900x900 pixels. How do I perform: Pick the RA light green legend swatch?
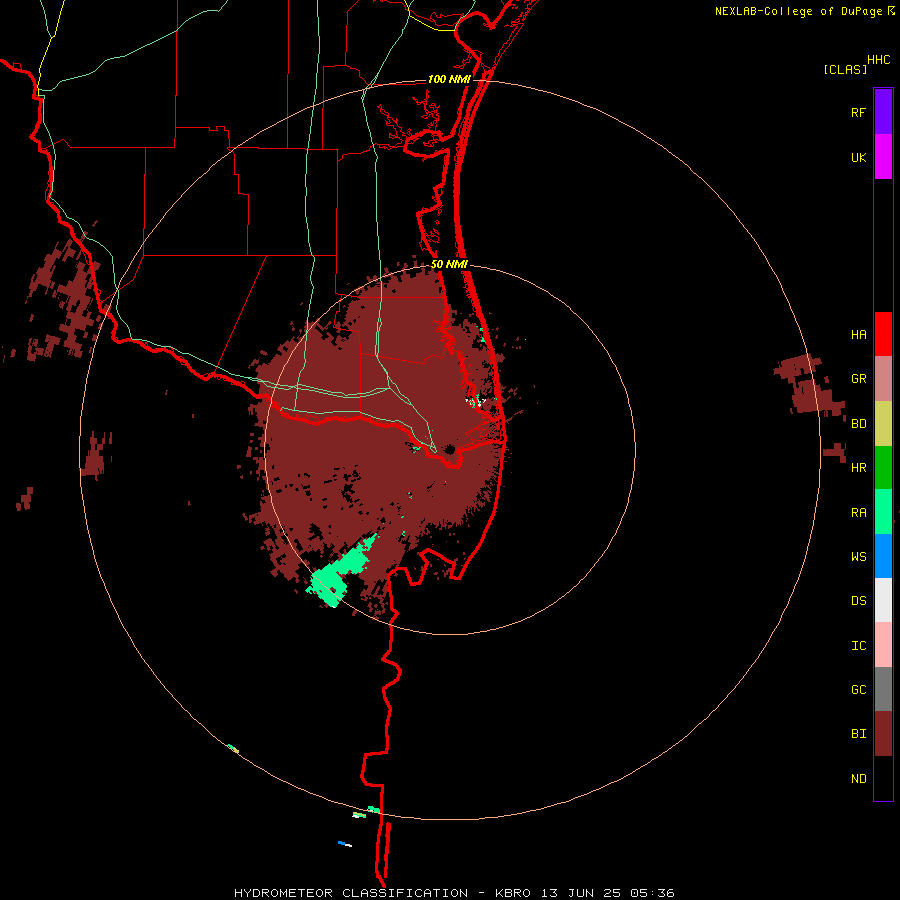pos(883,512)
